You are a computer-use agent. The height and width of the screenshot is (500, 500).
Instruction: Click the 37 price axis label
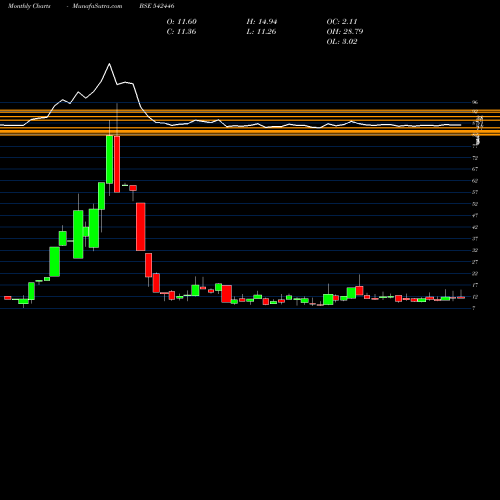pyautogui.click(x=475, y=239)
